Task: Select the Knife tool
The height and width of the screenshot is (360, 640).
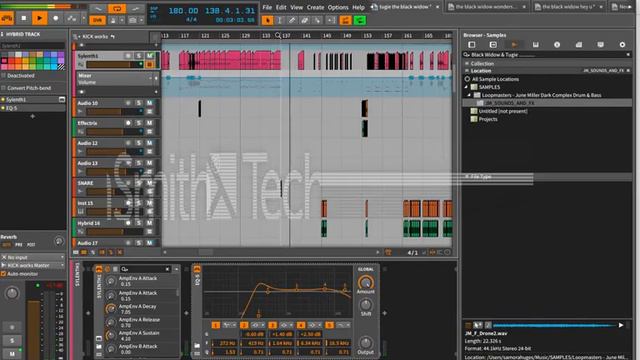Action: (x=317, y=20)
